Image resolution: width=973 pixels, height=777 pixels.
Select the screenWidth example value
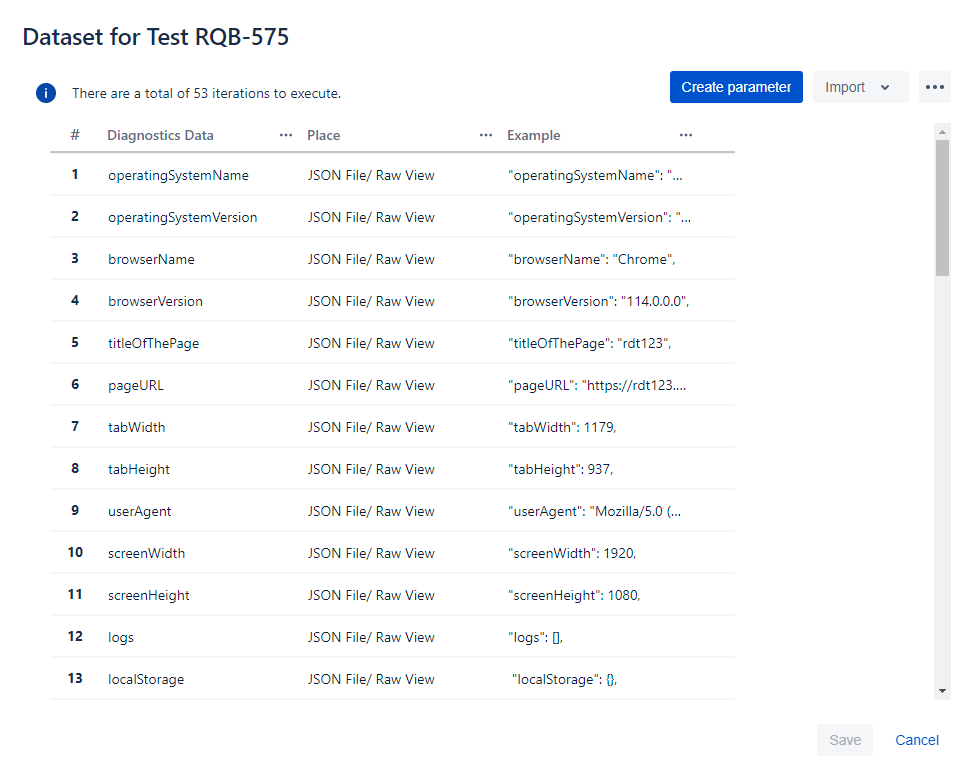pyautogui.click(x=572, y=553)
